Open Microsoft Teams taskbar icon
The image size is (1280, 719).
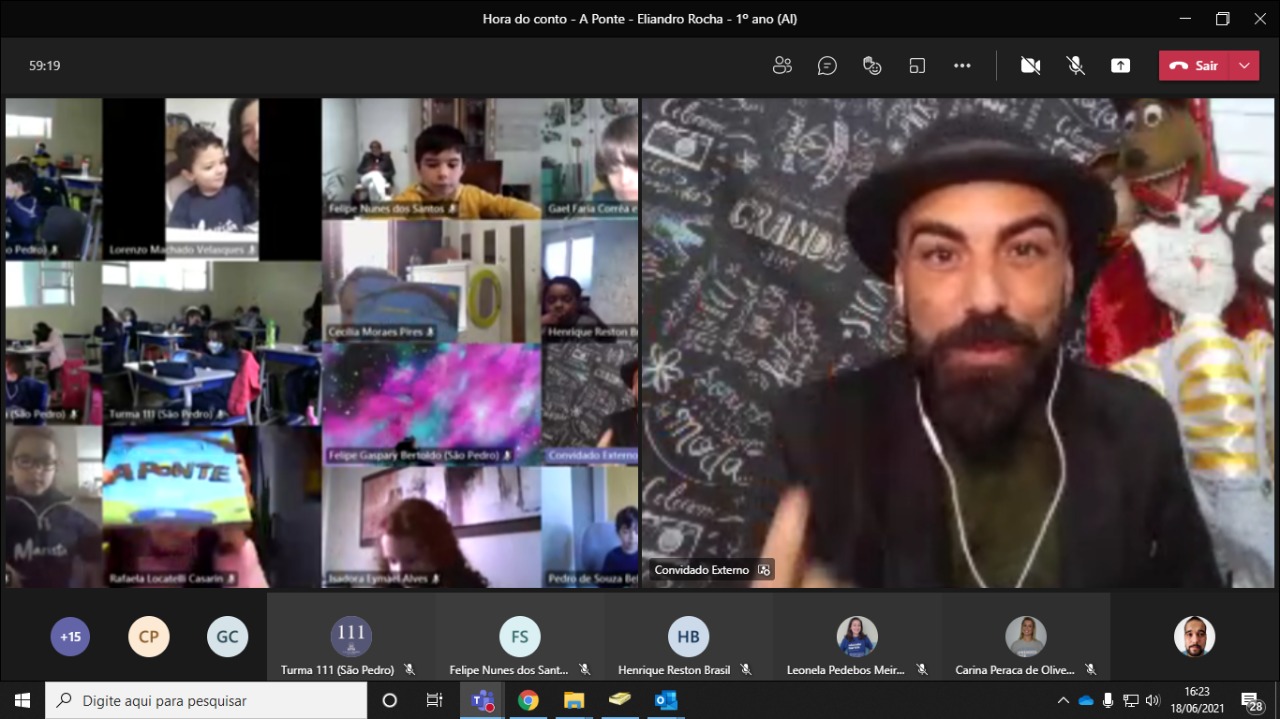[482, 700]
